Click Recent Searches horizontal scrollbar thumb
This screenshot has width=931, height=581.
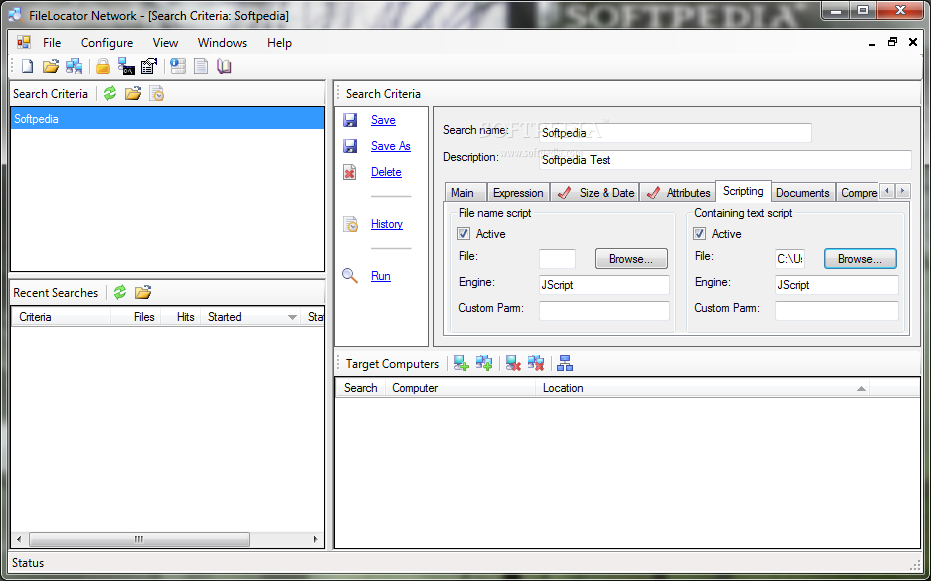(x=139, y=539)
